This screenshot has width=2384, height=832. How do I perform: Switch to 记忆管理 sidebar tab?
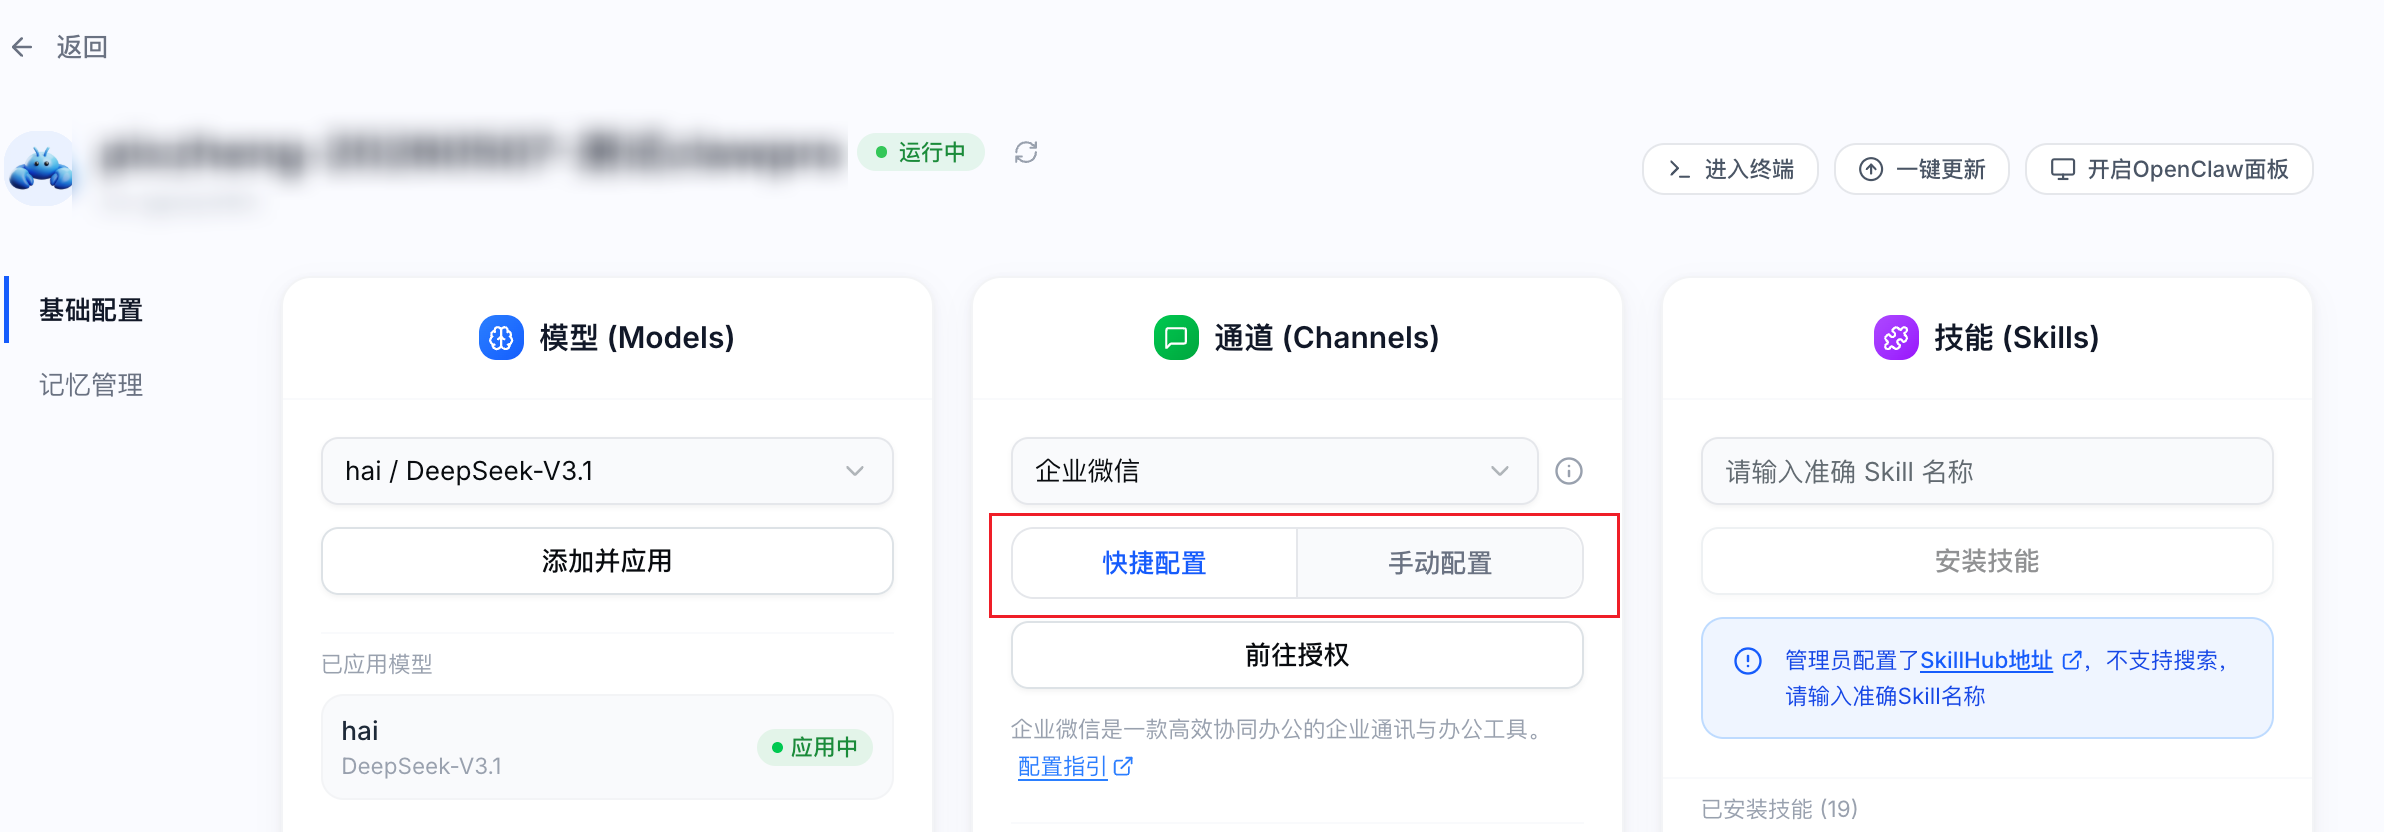[x=91, y=385]
